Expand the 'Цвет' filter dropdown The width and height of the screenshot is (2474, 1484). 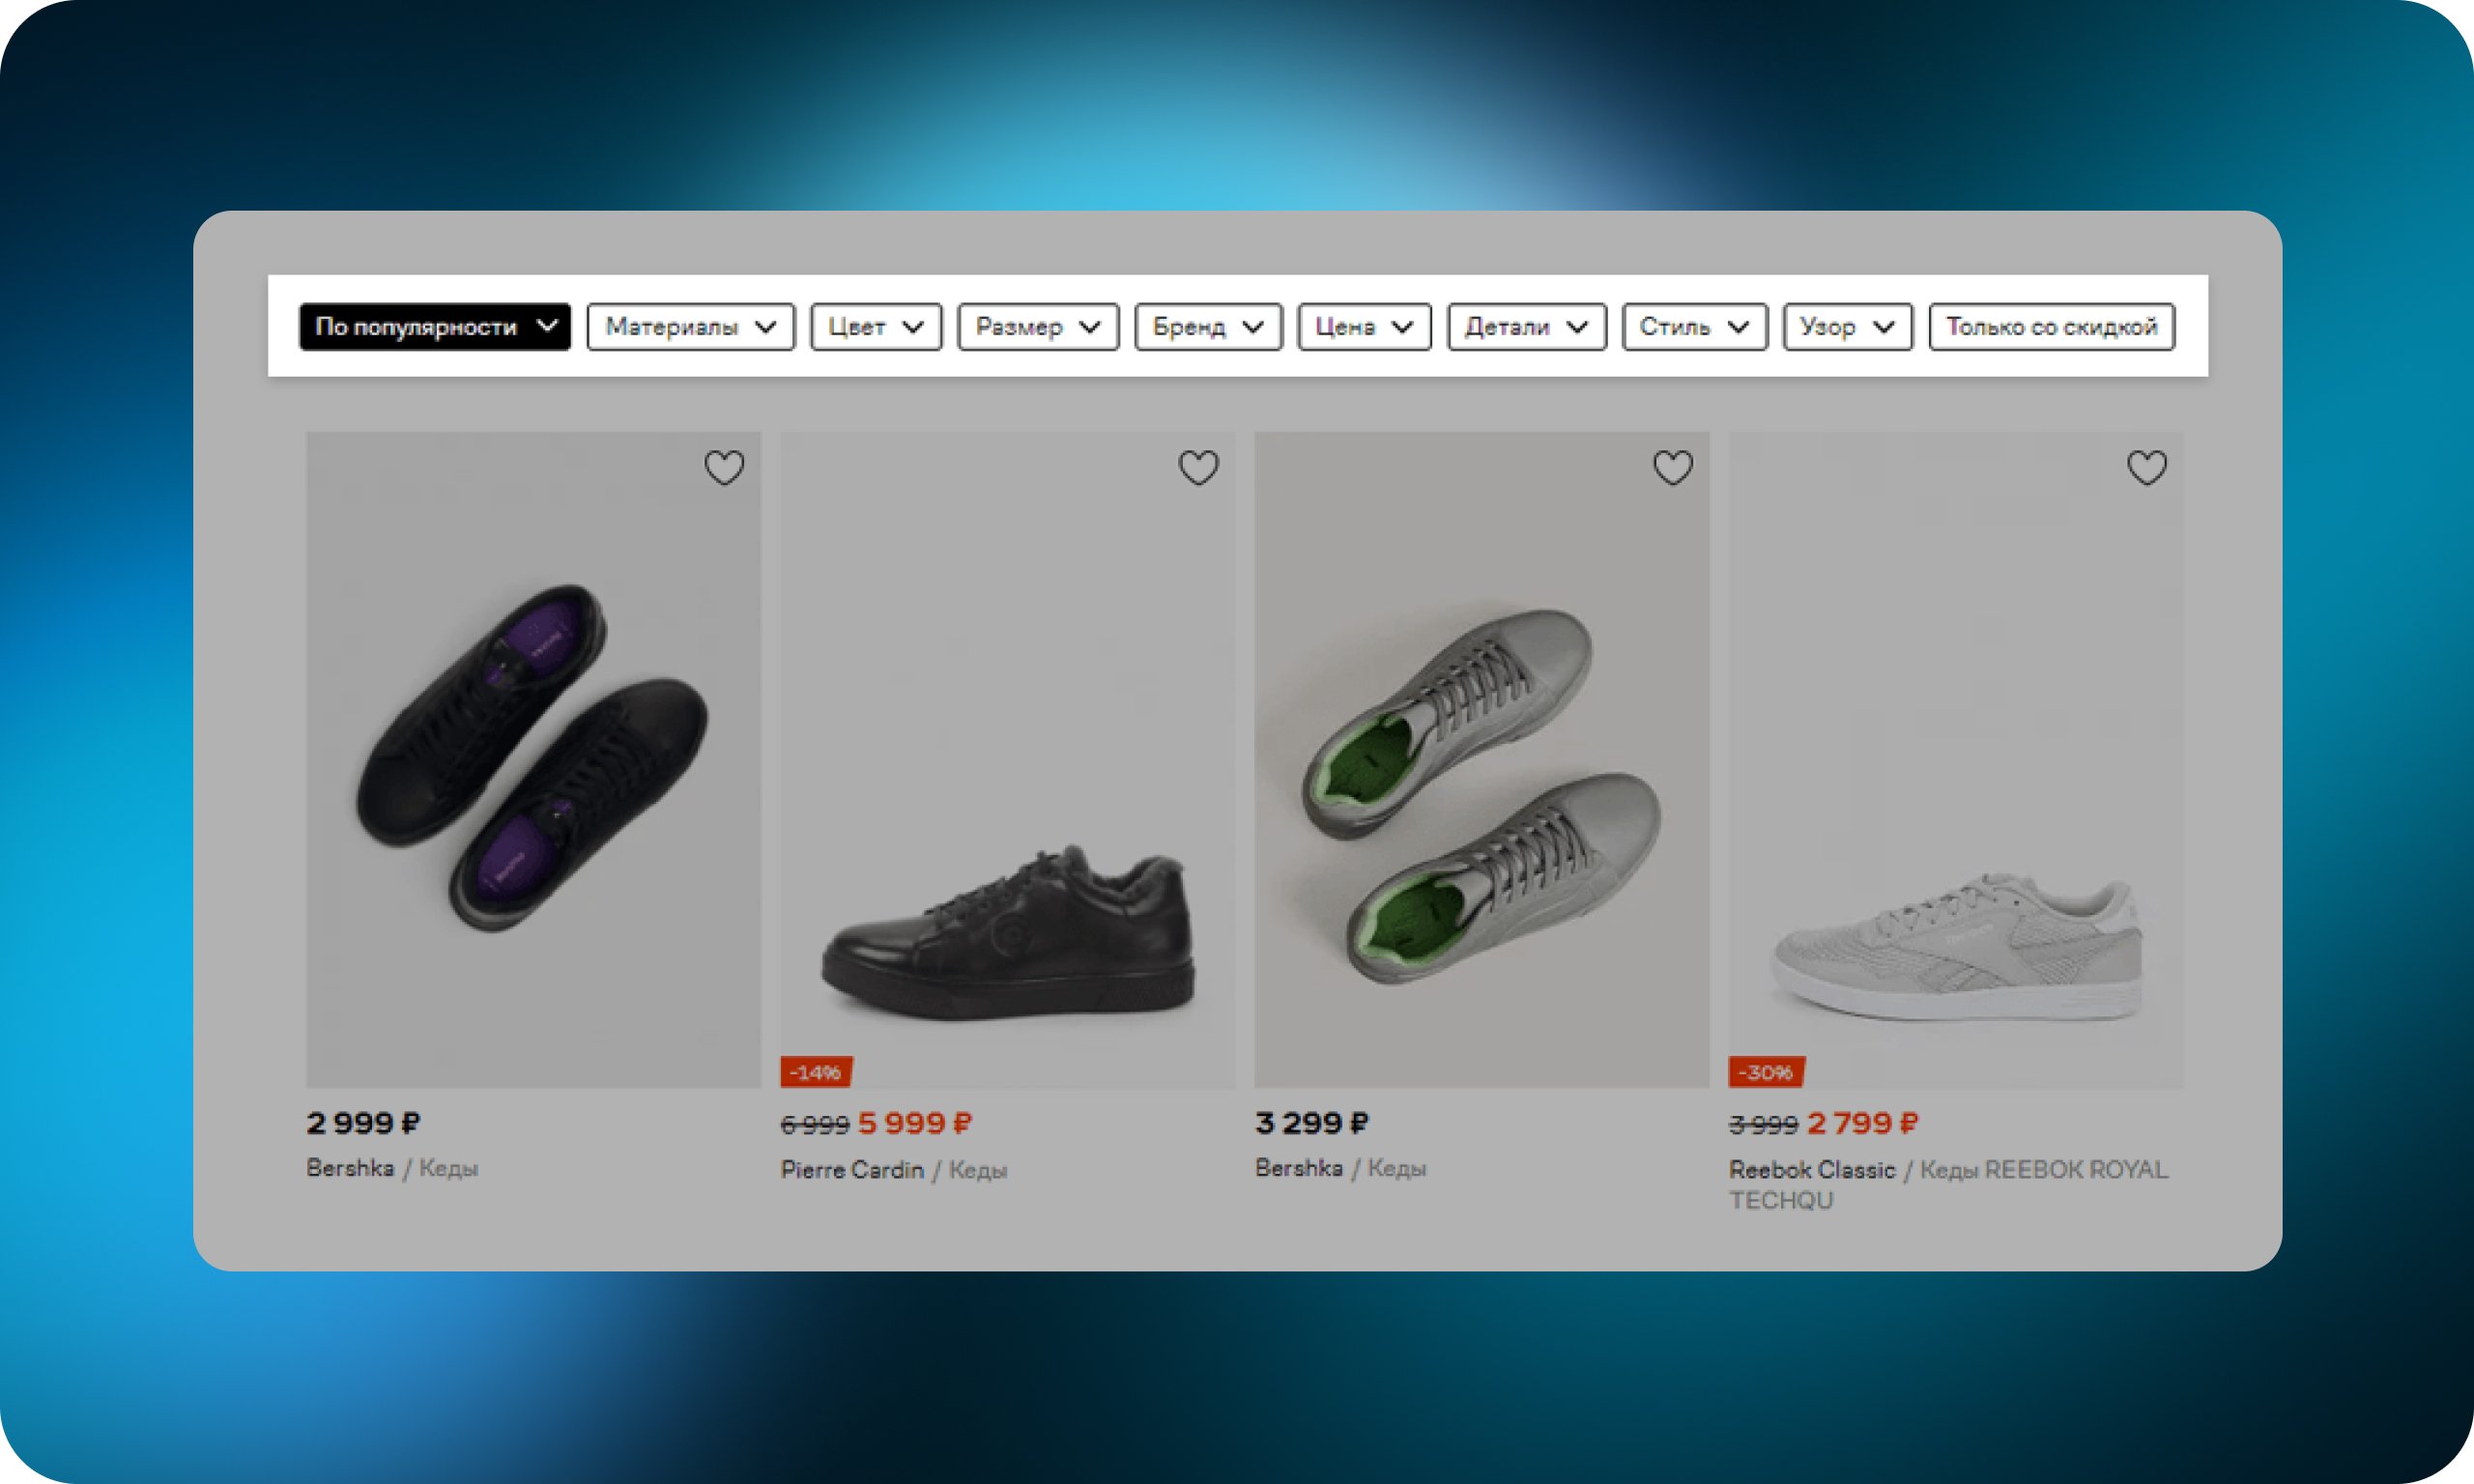coord(876,327)
